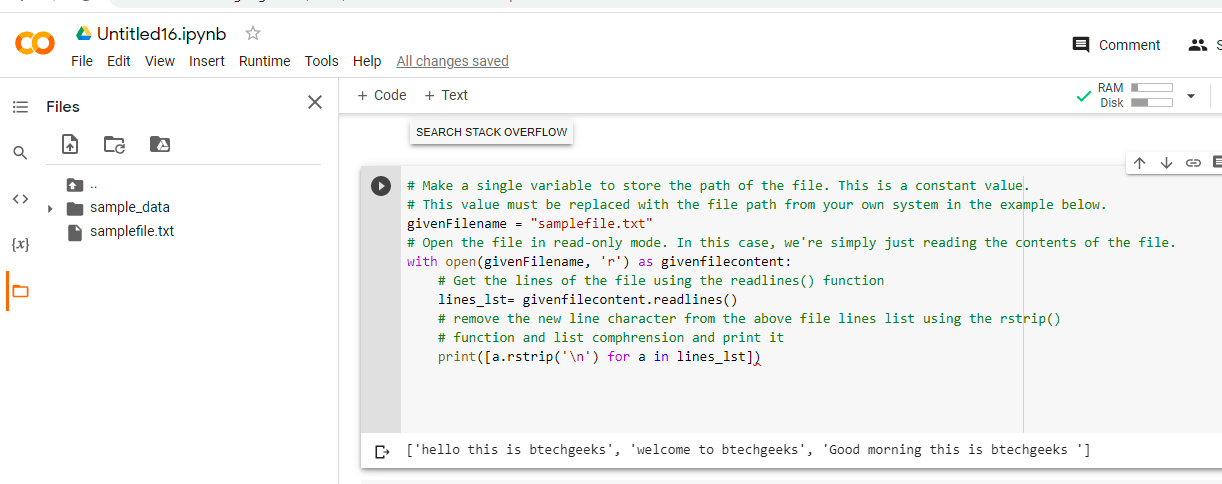
Task: Click the green connected checkmark
Action: 1083,97
